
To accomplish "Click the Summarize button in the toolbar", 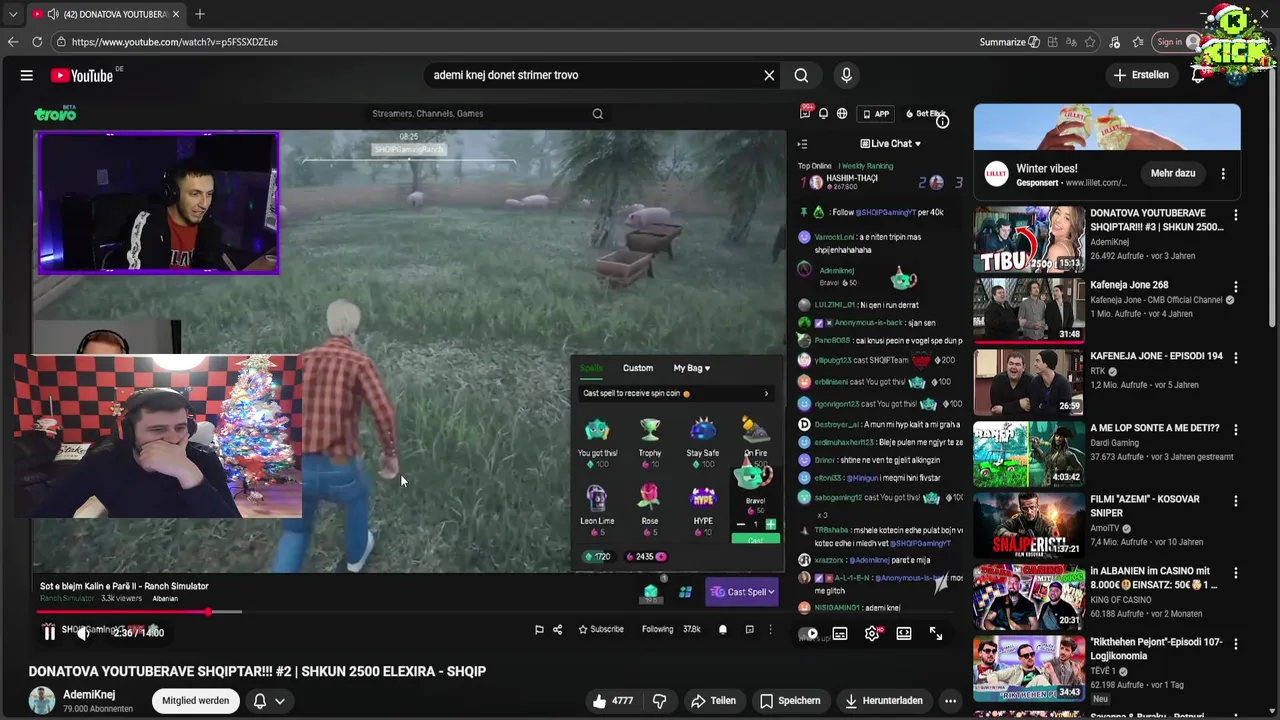I will [1010, 42].
